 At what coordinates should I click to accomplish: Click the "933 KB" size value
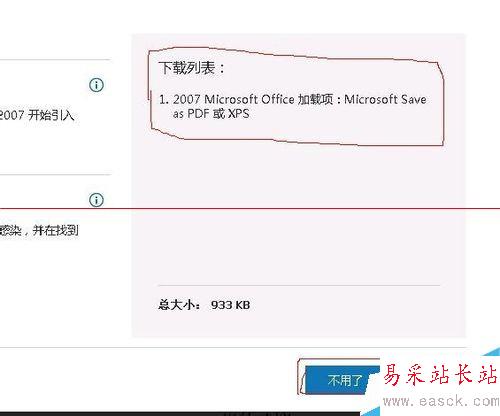click(230, 305)
